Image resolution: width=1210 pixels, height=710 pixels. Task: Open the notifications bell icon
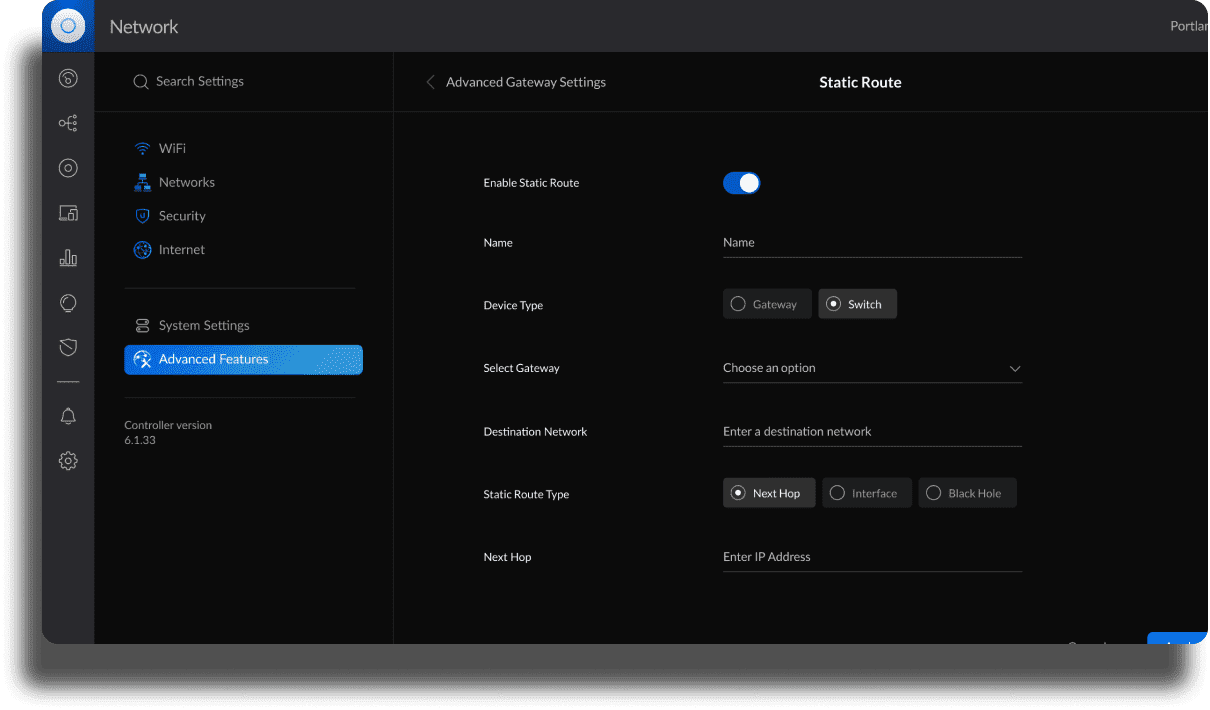[x=68, y=416]
